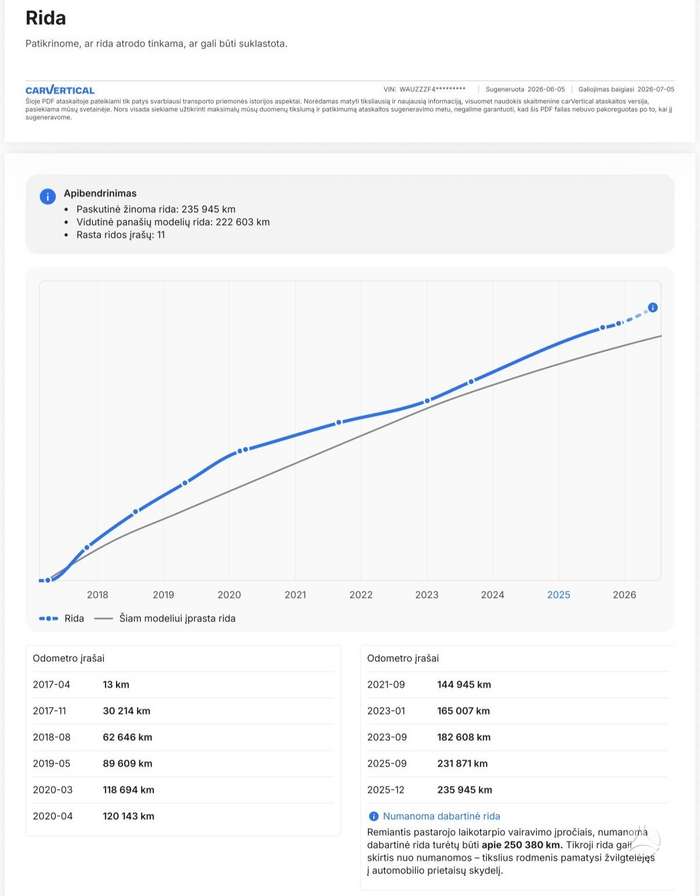Select the 2017-11 odometer row with 30 214 km
Screen dimensions: 700x896
coord(183,711)
